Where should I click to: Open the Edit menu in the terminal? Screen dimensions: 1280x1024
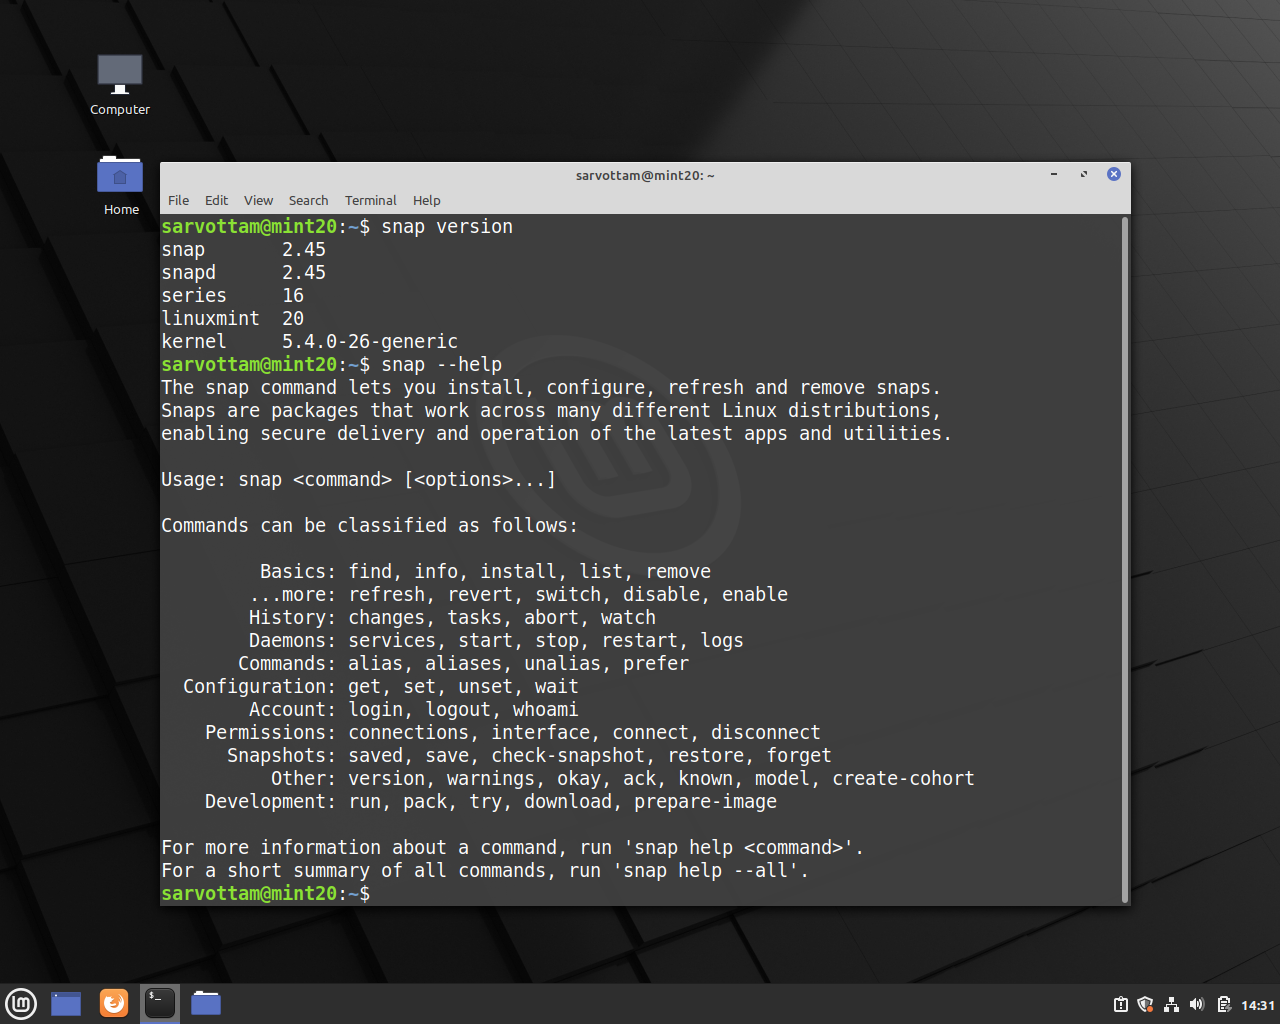pyautogui.click(x=216, y=200)
